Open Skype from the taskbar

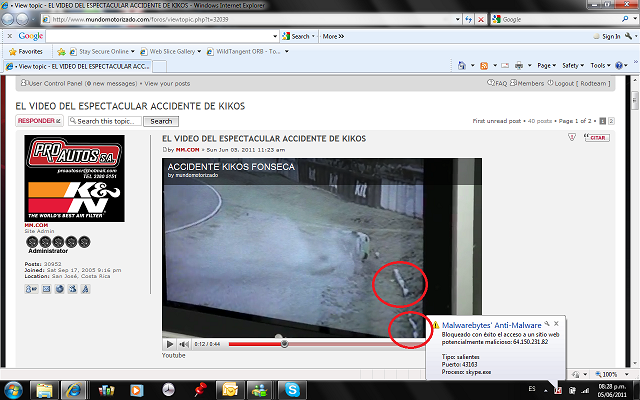point(294,388)
